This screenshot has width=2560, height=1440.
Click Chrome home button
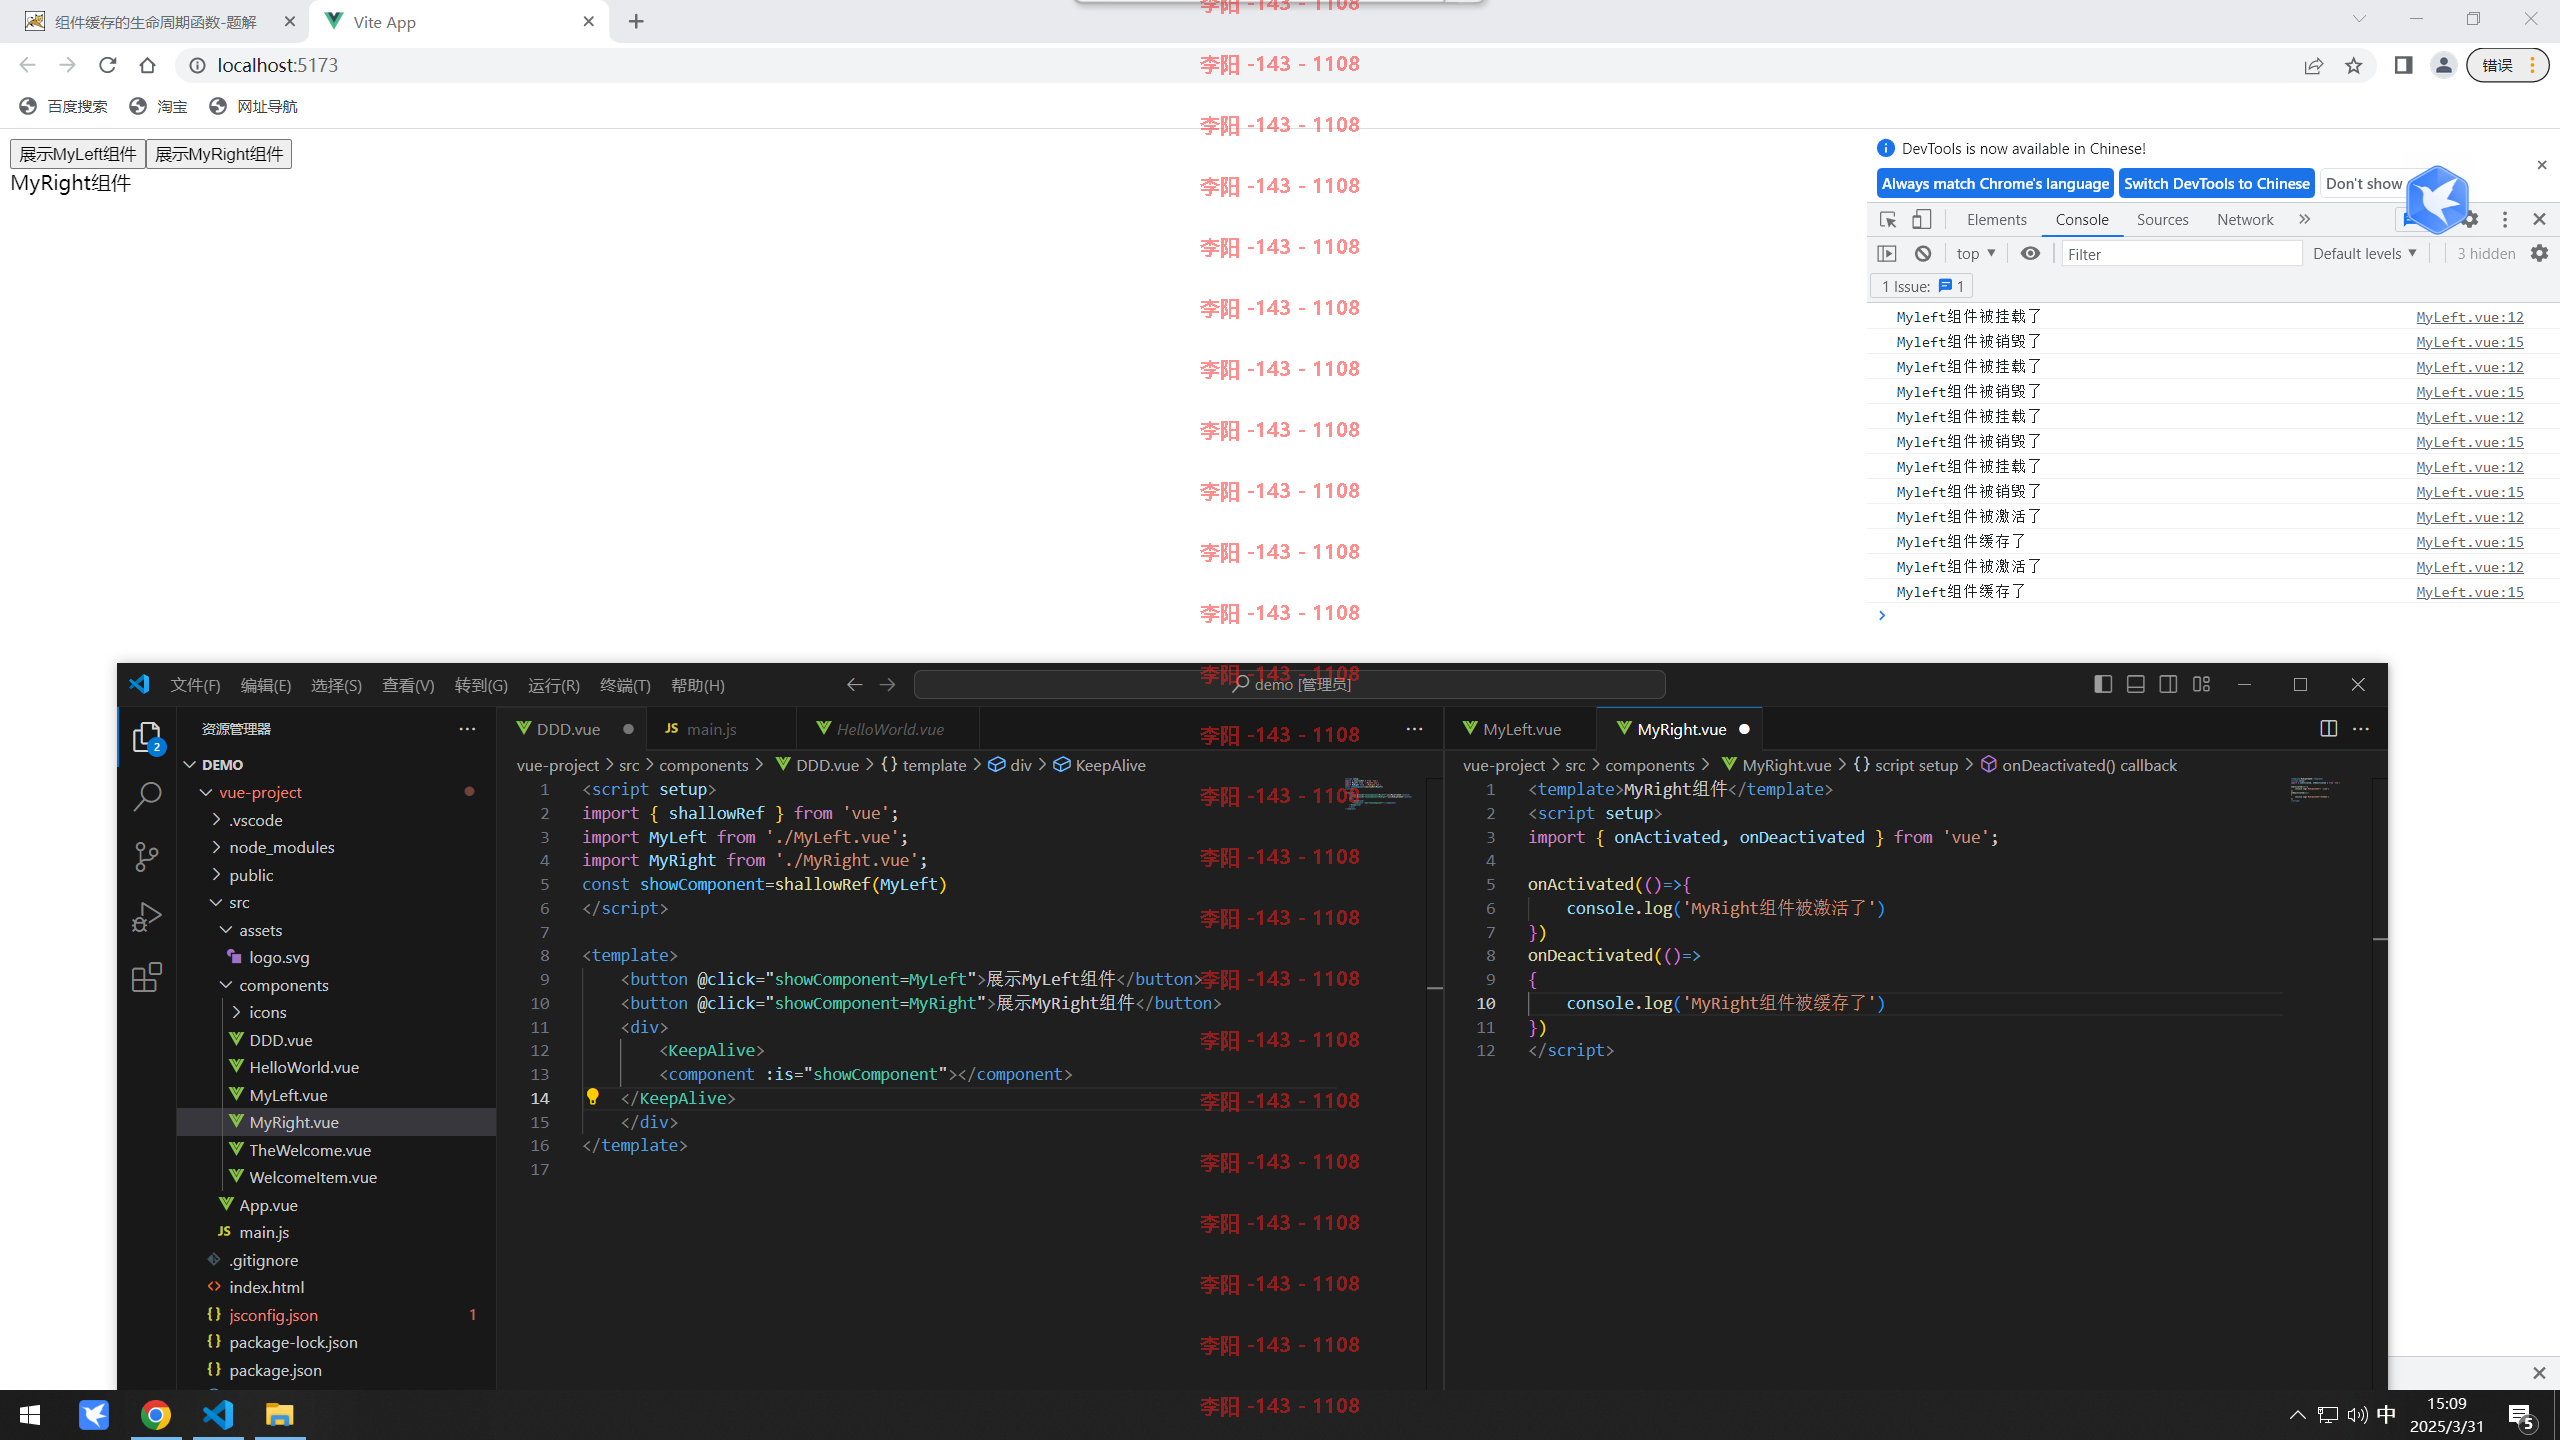tap(148, 65)
